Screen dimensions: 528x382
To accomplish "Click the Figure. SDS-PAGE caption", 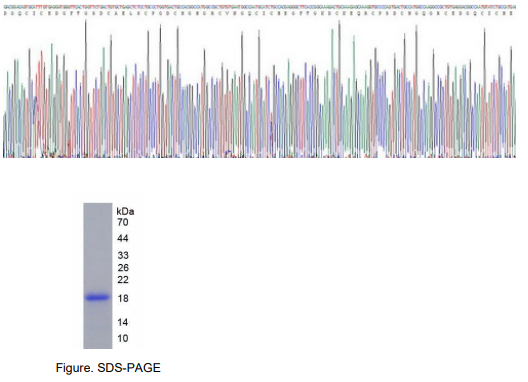I will (x=108, y=368).
